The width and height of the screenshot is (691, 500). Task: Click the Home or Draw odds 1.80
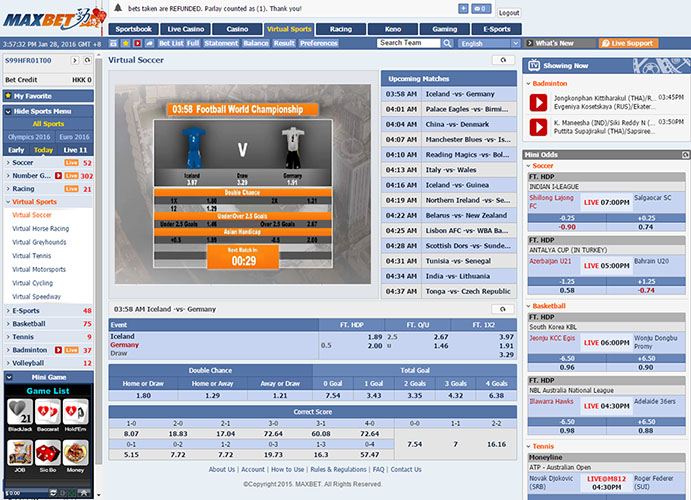(143, 396)
